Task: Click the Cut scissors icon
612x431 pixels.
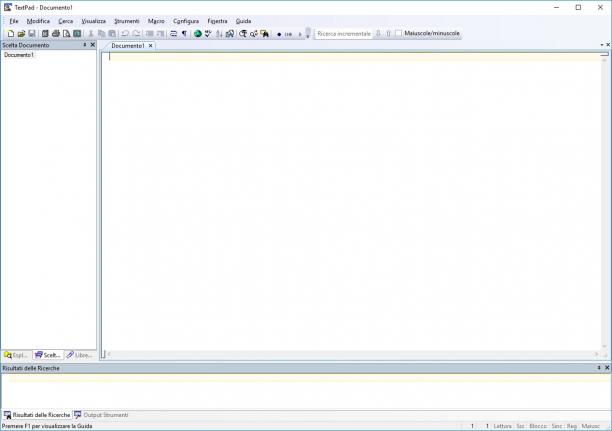Action: 91,34
